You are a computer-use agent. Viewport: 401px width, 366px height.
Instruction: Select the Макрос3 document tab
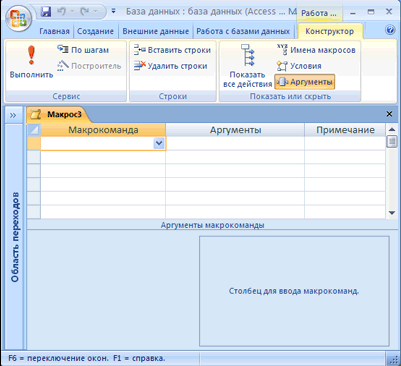[58, 114]
